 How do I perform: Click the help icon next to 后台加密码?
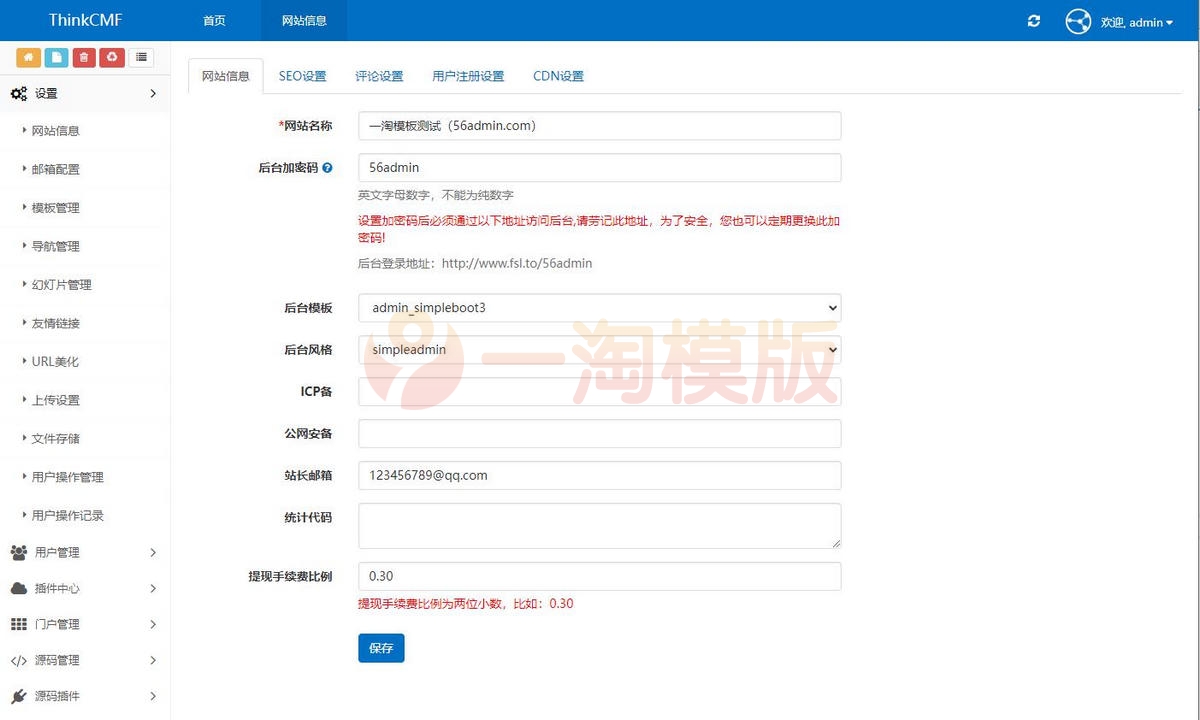[x=330, y=167]
